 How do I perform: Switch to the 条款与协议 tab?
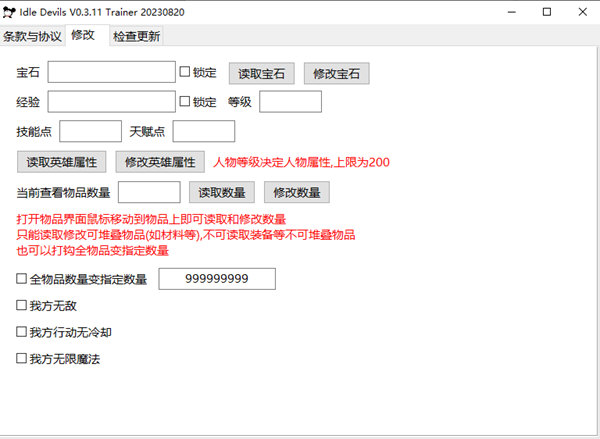click(33, 37)
